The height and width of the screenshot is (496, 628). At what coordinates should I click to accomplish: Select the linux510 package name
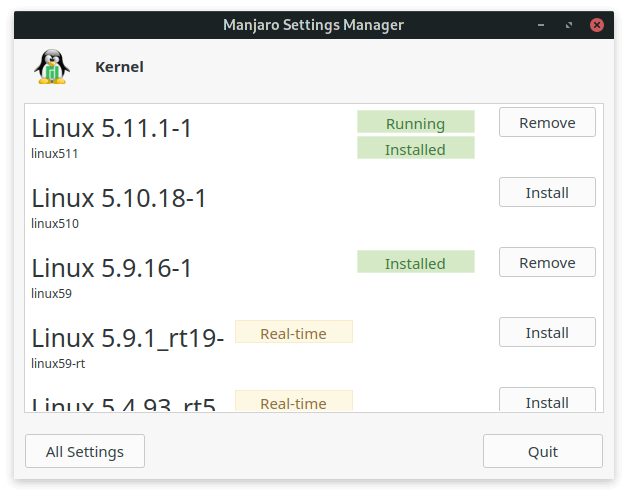tap(55, 224)
